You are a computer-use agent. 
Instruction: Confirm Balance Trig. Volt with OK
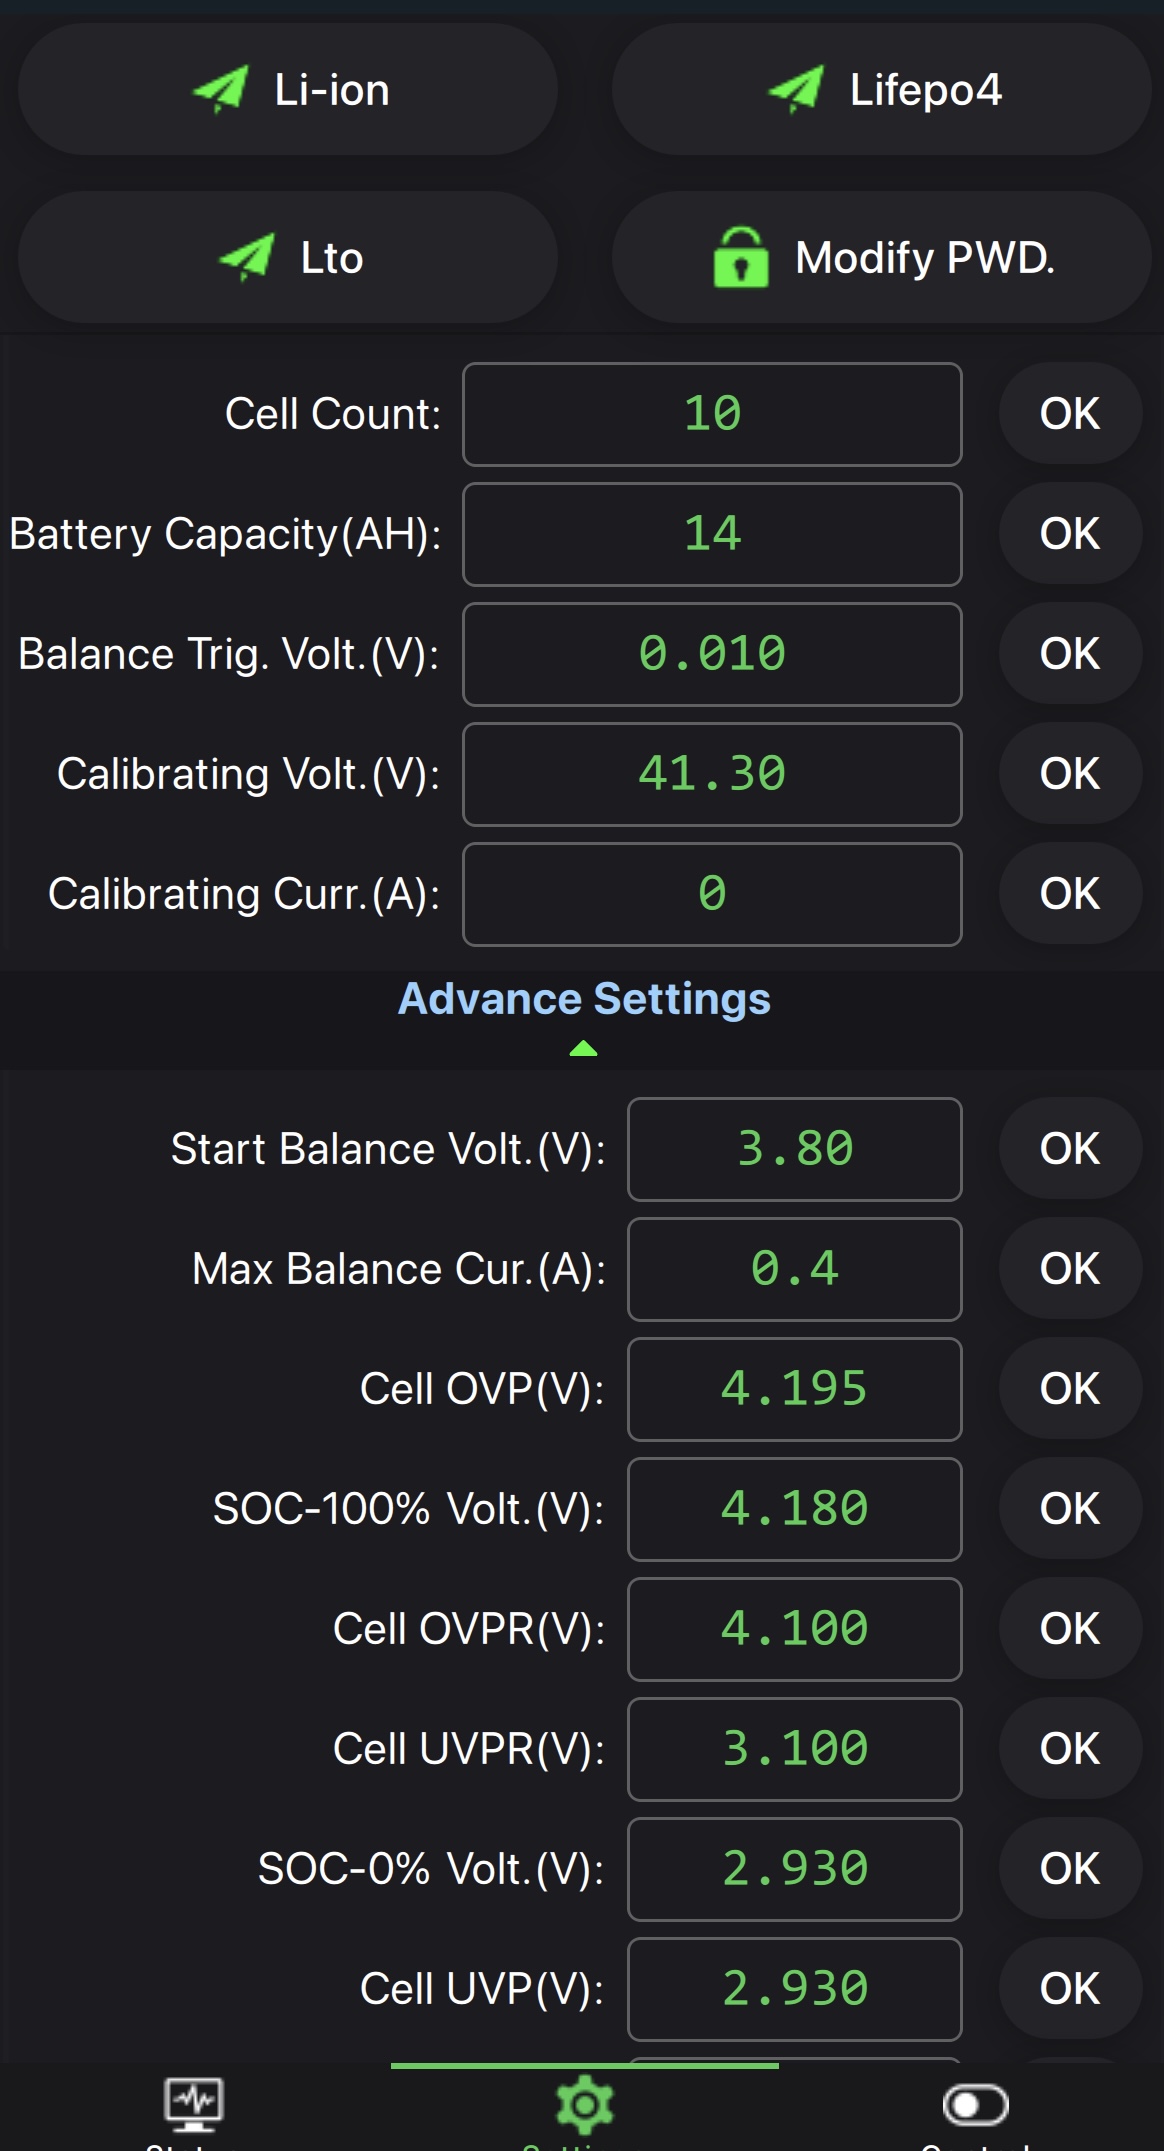pyautogui.click(x=1069, y=654)
